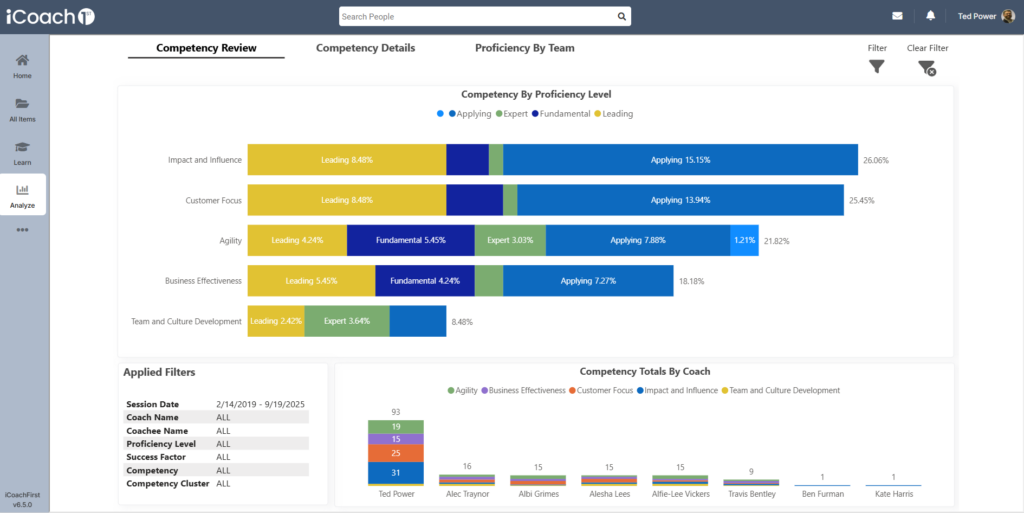Open the Learn graduation cap icon
The width and height of the screenshot is (1024, 513).
click(22, 147)
